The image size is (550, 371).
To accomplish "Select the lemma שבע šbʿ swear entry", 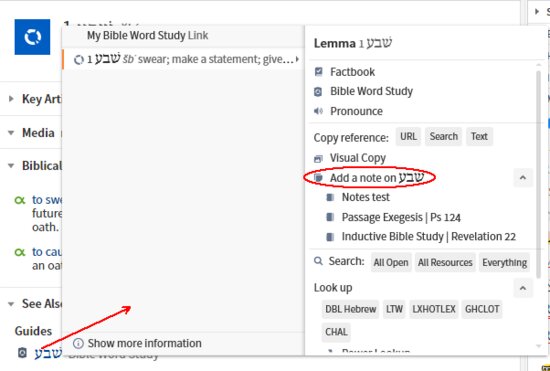I will click(x=183, y=59).
